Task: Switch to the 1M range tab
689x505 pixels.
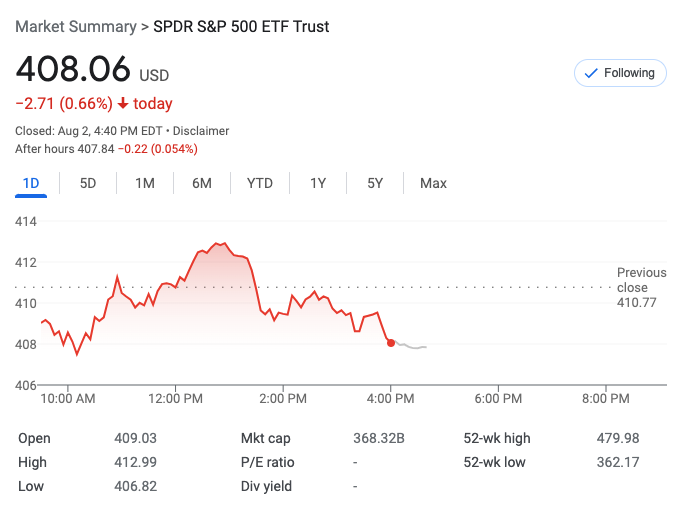Action: coord(145,183)
